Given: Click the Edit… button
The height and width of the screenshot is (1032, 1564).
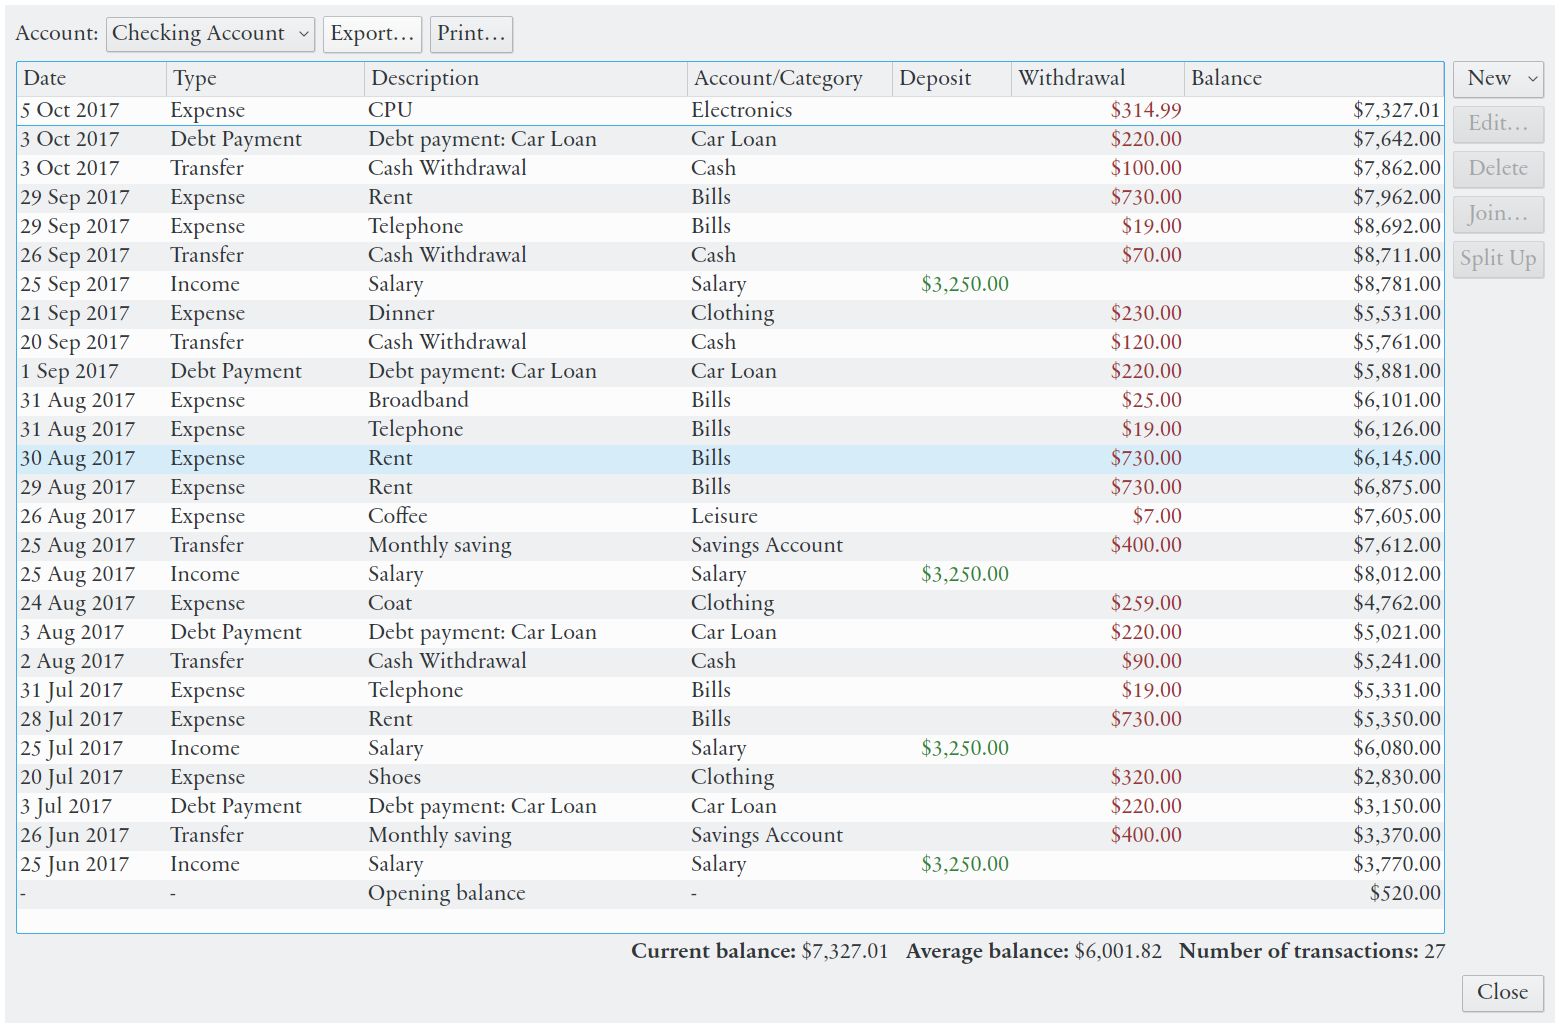Looking at the screenshot, I should point(1498,124).
